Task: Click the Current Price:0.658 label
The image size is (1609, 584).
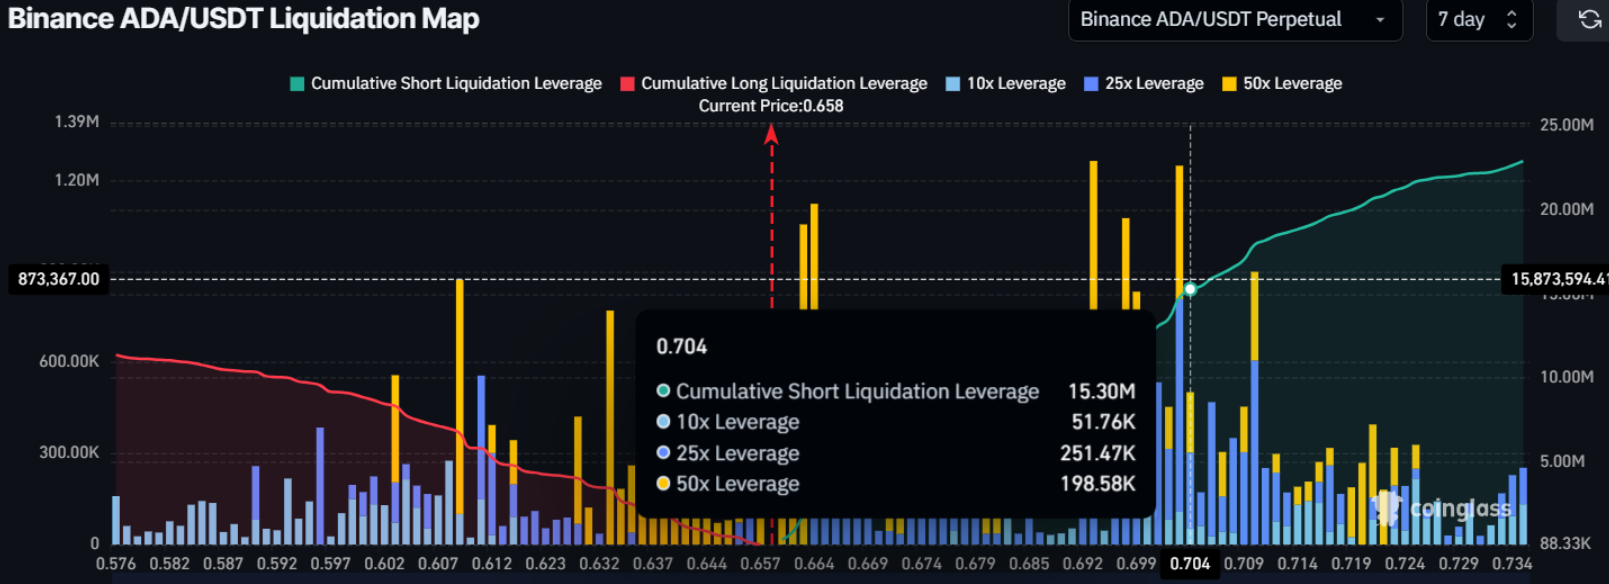Action: tap(771, 106)
